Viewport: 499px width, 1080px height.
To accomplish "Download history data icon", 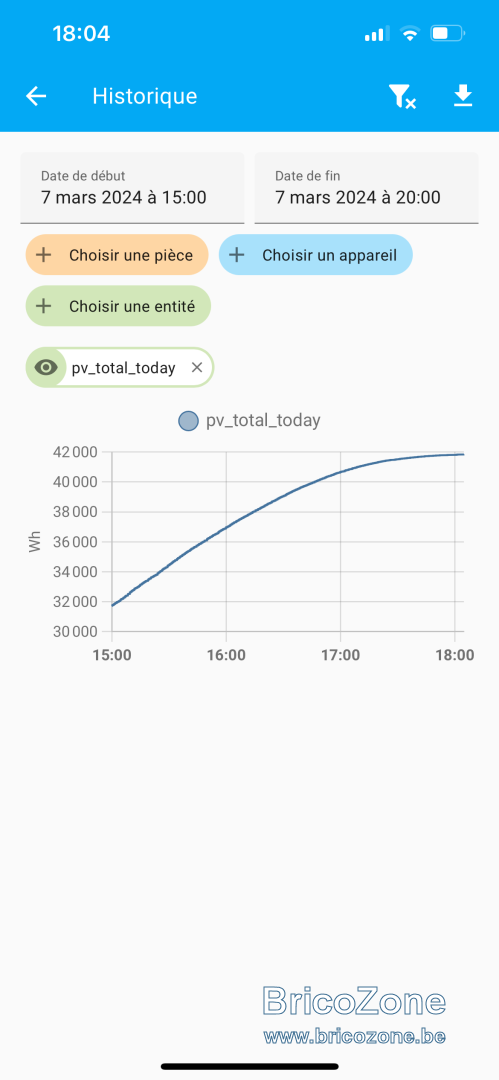I will coord(463,96).
